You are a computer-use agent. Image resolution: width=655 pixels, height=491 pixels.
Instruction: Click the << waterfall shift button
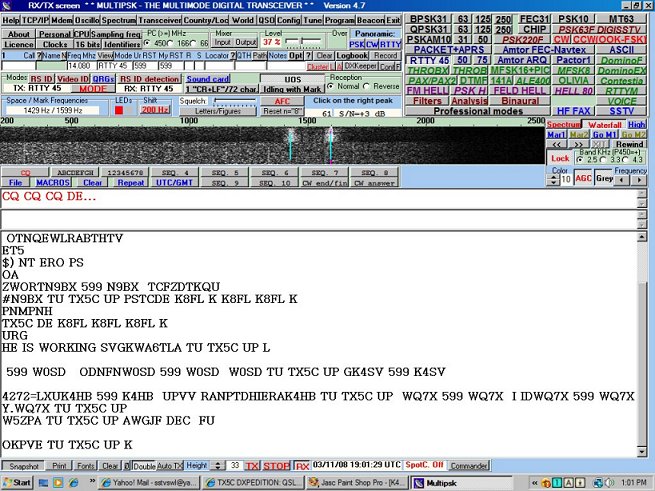pyautogui.click(x=556, y=144)
